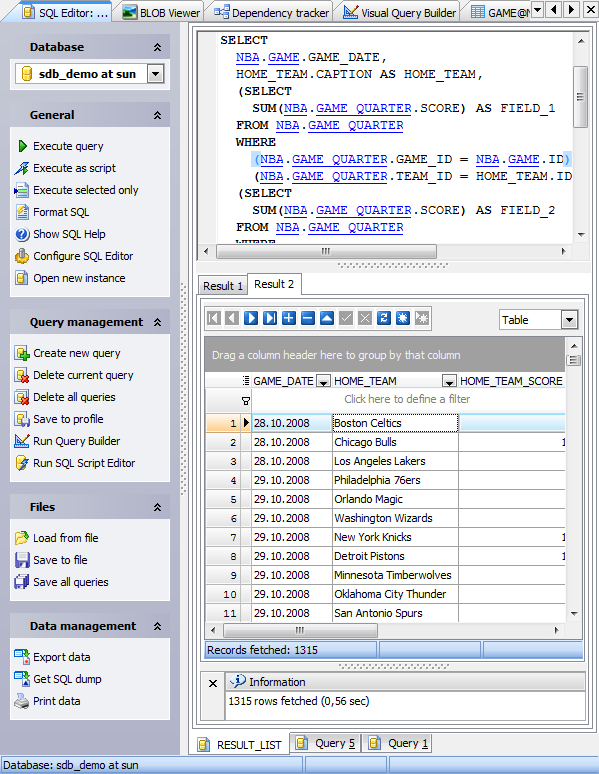Delete record with minus navigator button
This screenshot has height=774, width=599.
(x=308, y=318)
